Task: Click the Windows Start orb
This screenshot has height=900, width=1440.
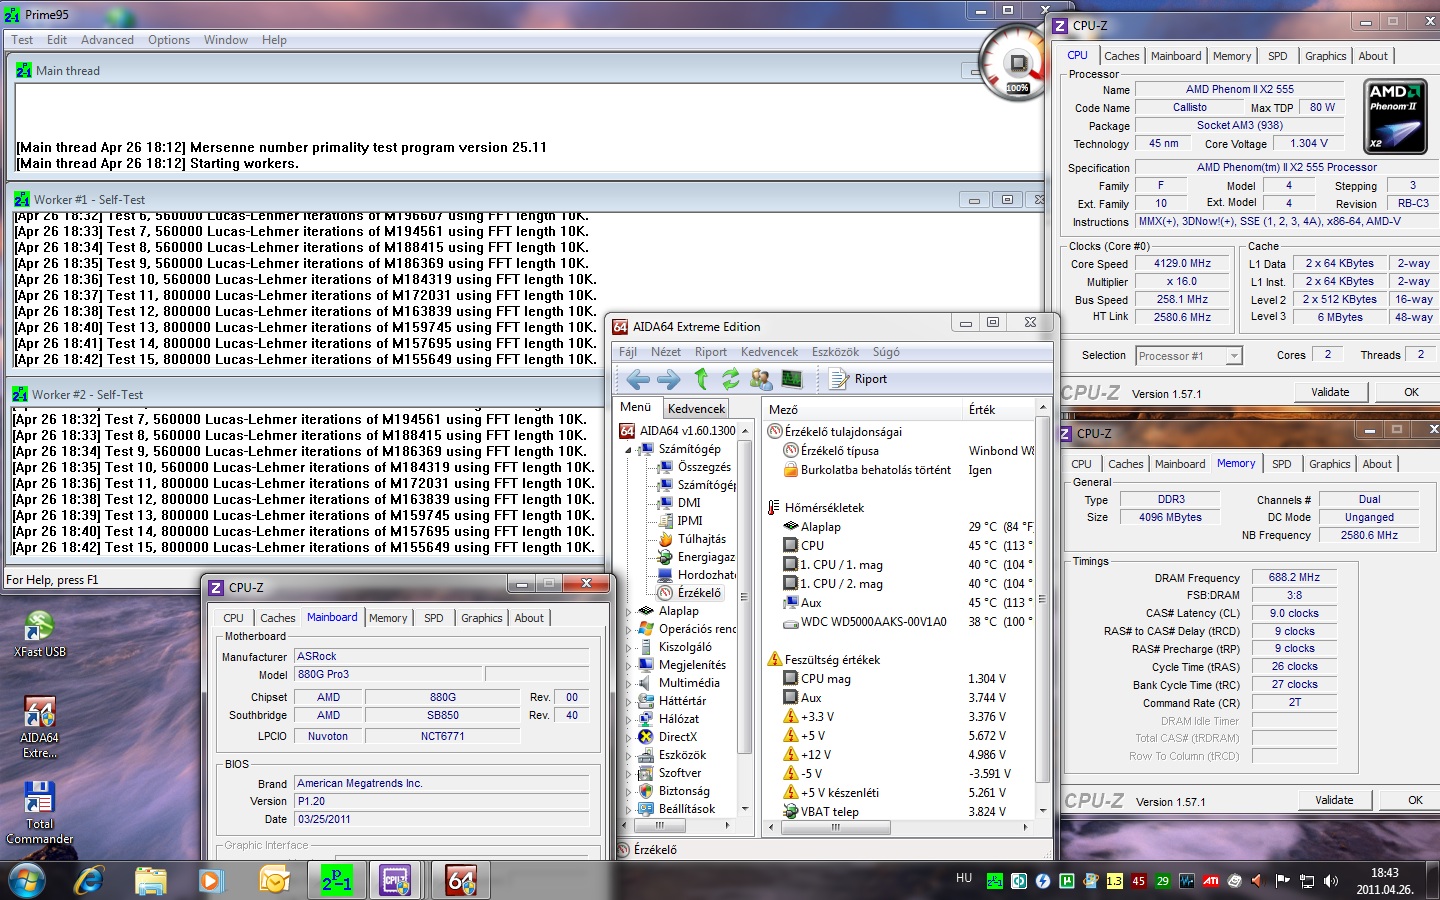Action: tap(26, 881)
